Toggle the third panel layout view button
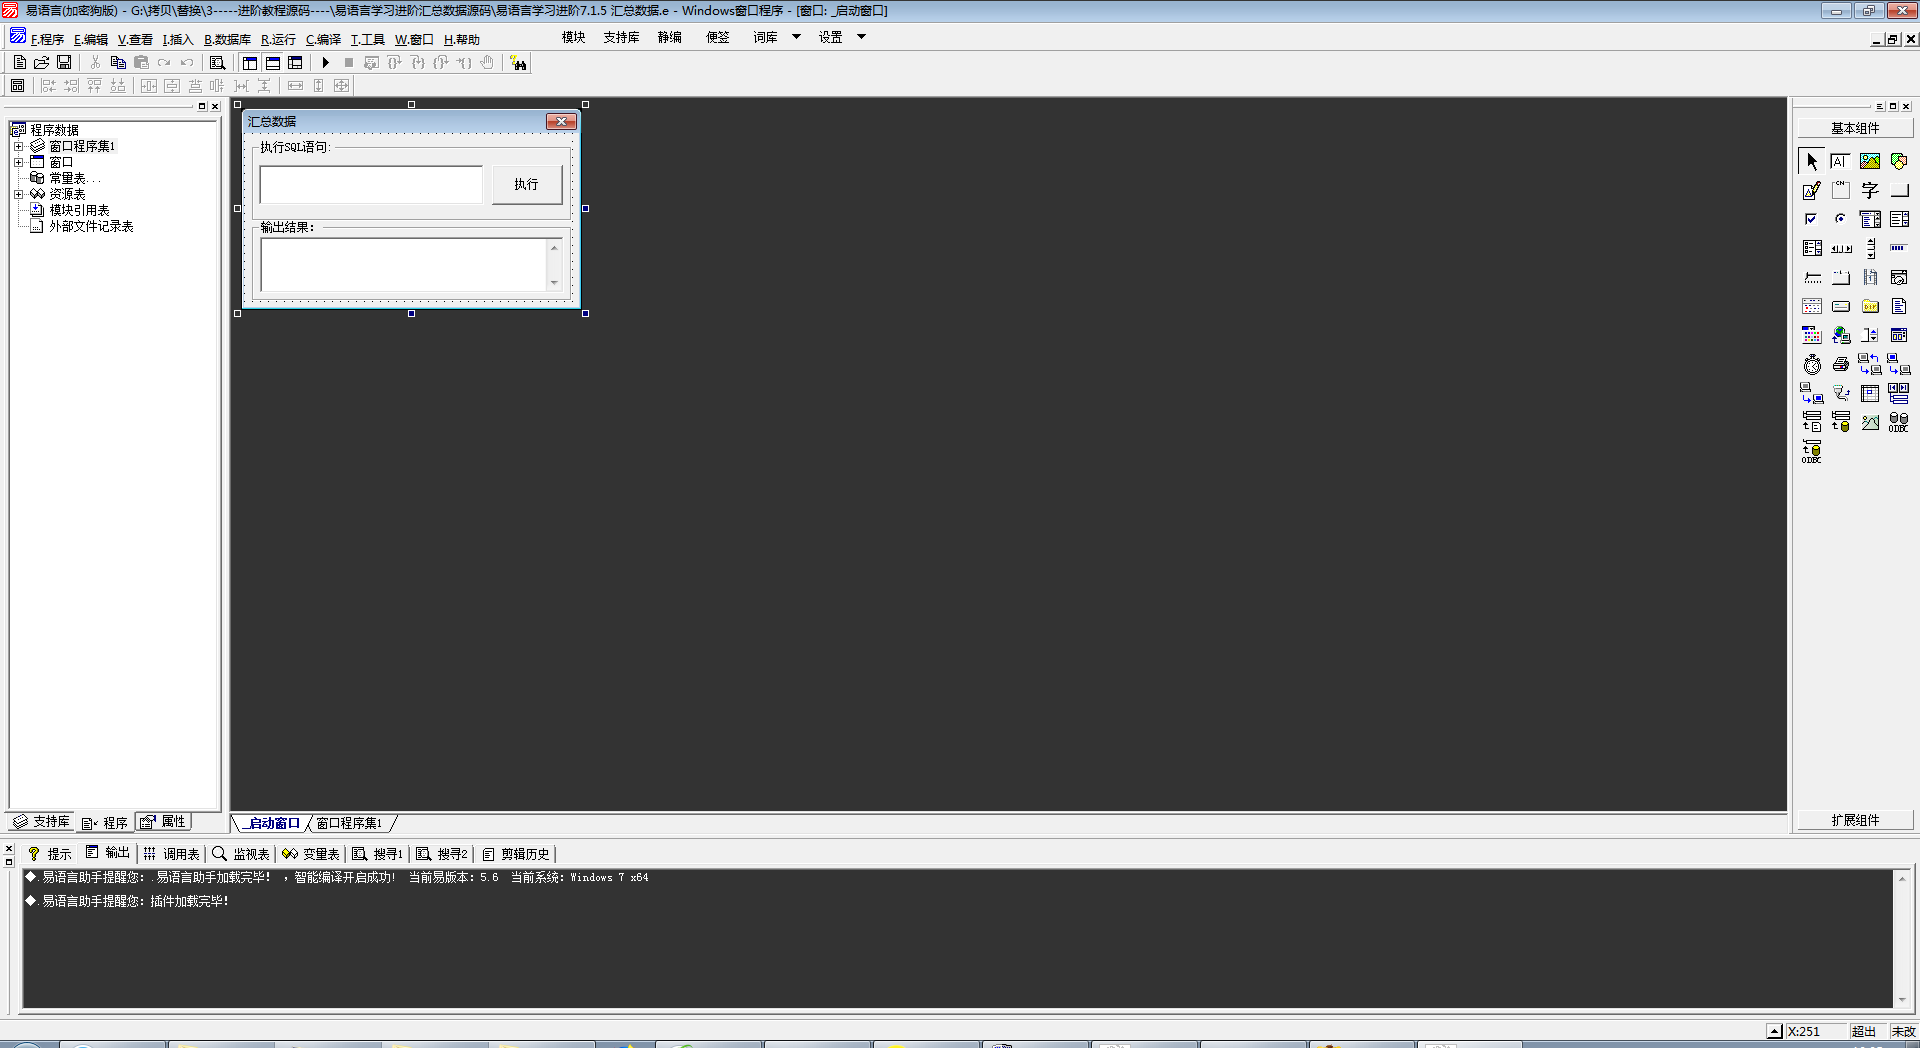1920x1048 pixels. tap(295, 63)
